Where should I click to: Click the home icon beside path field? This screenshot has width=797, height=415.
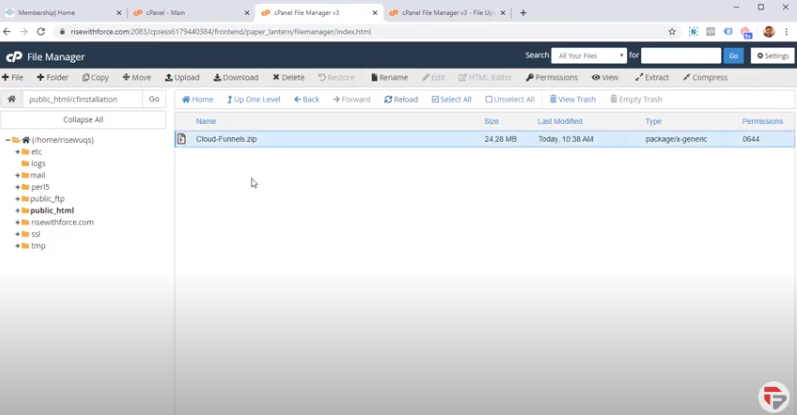(x=11, y=99)
